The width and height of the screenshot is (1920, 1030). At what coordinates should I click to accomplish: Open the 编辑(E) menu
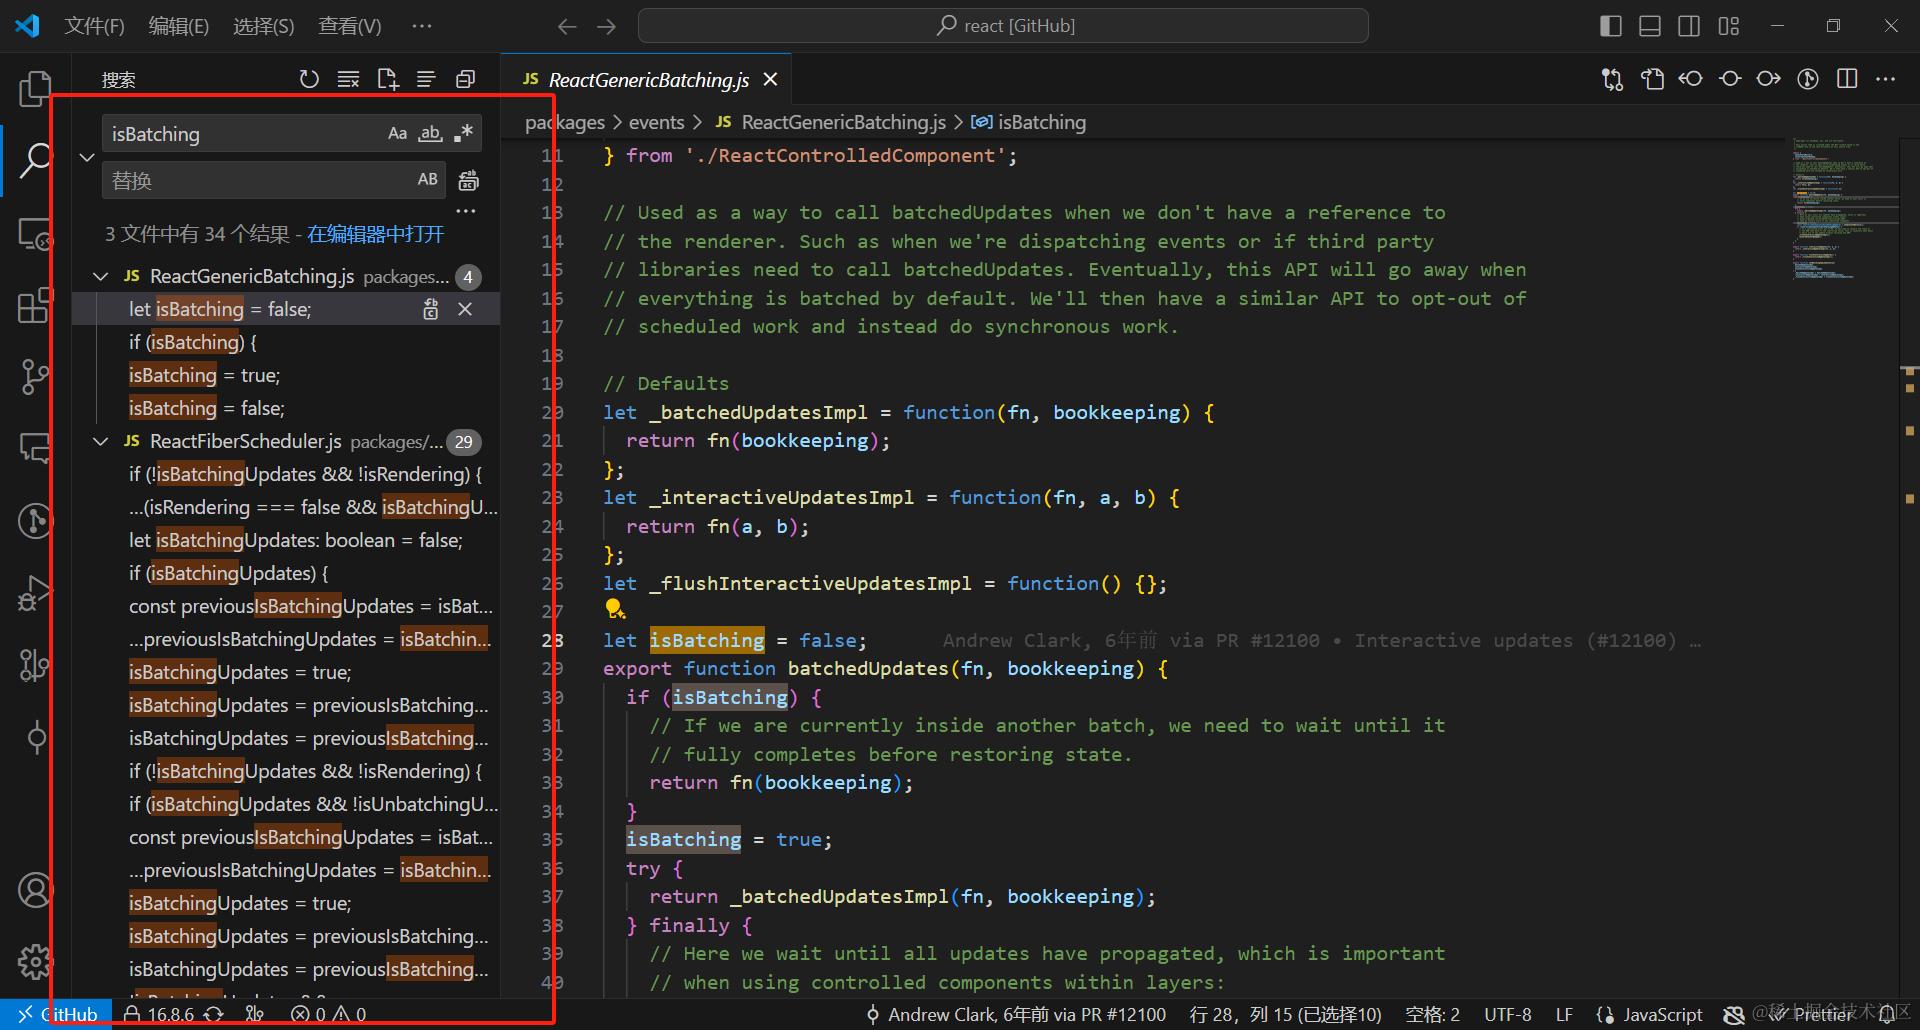(x=179, y=26)
